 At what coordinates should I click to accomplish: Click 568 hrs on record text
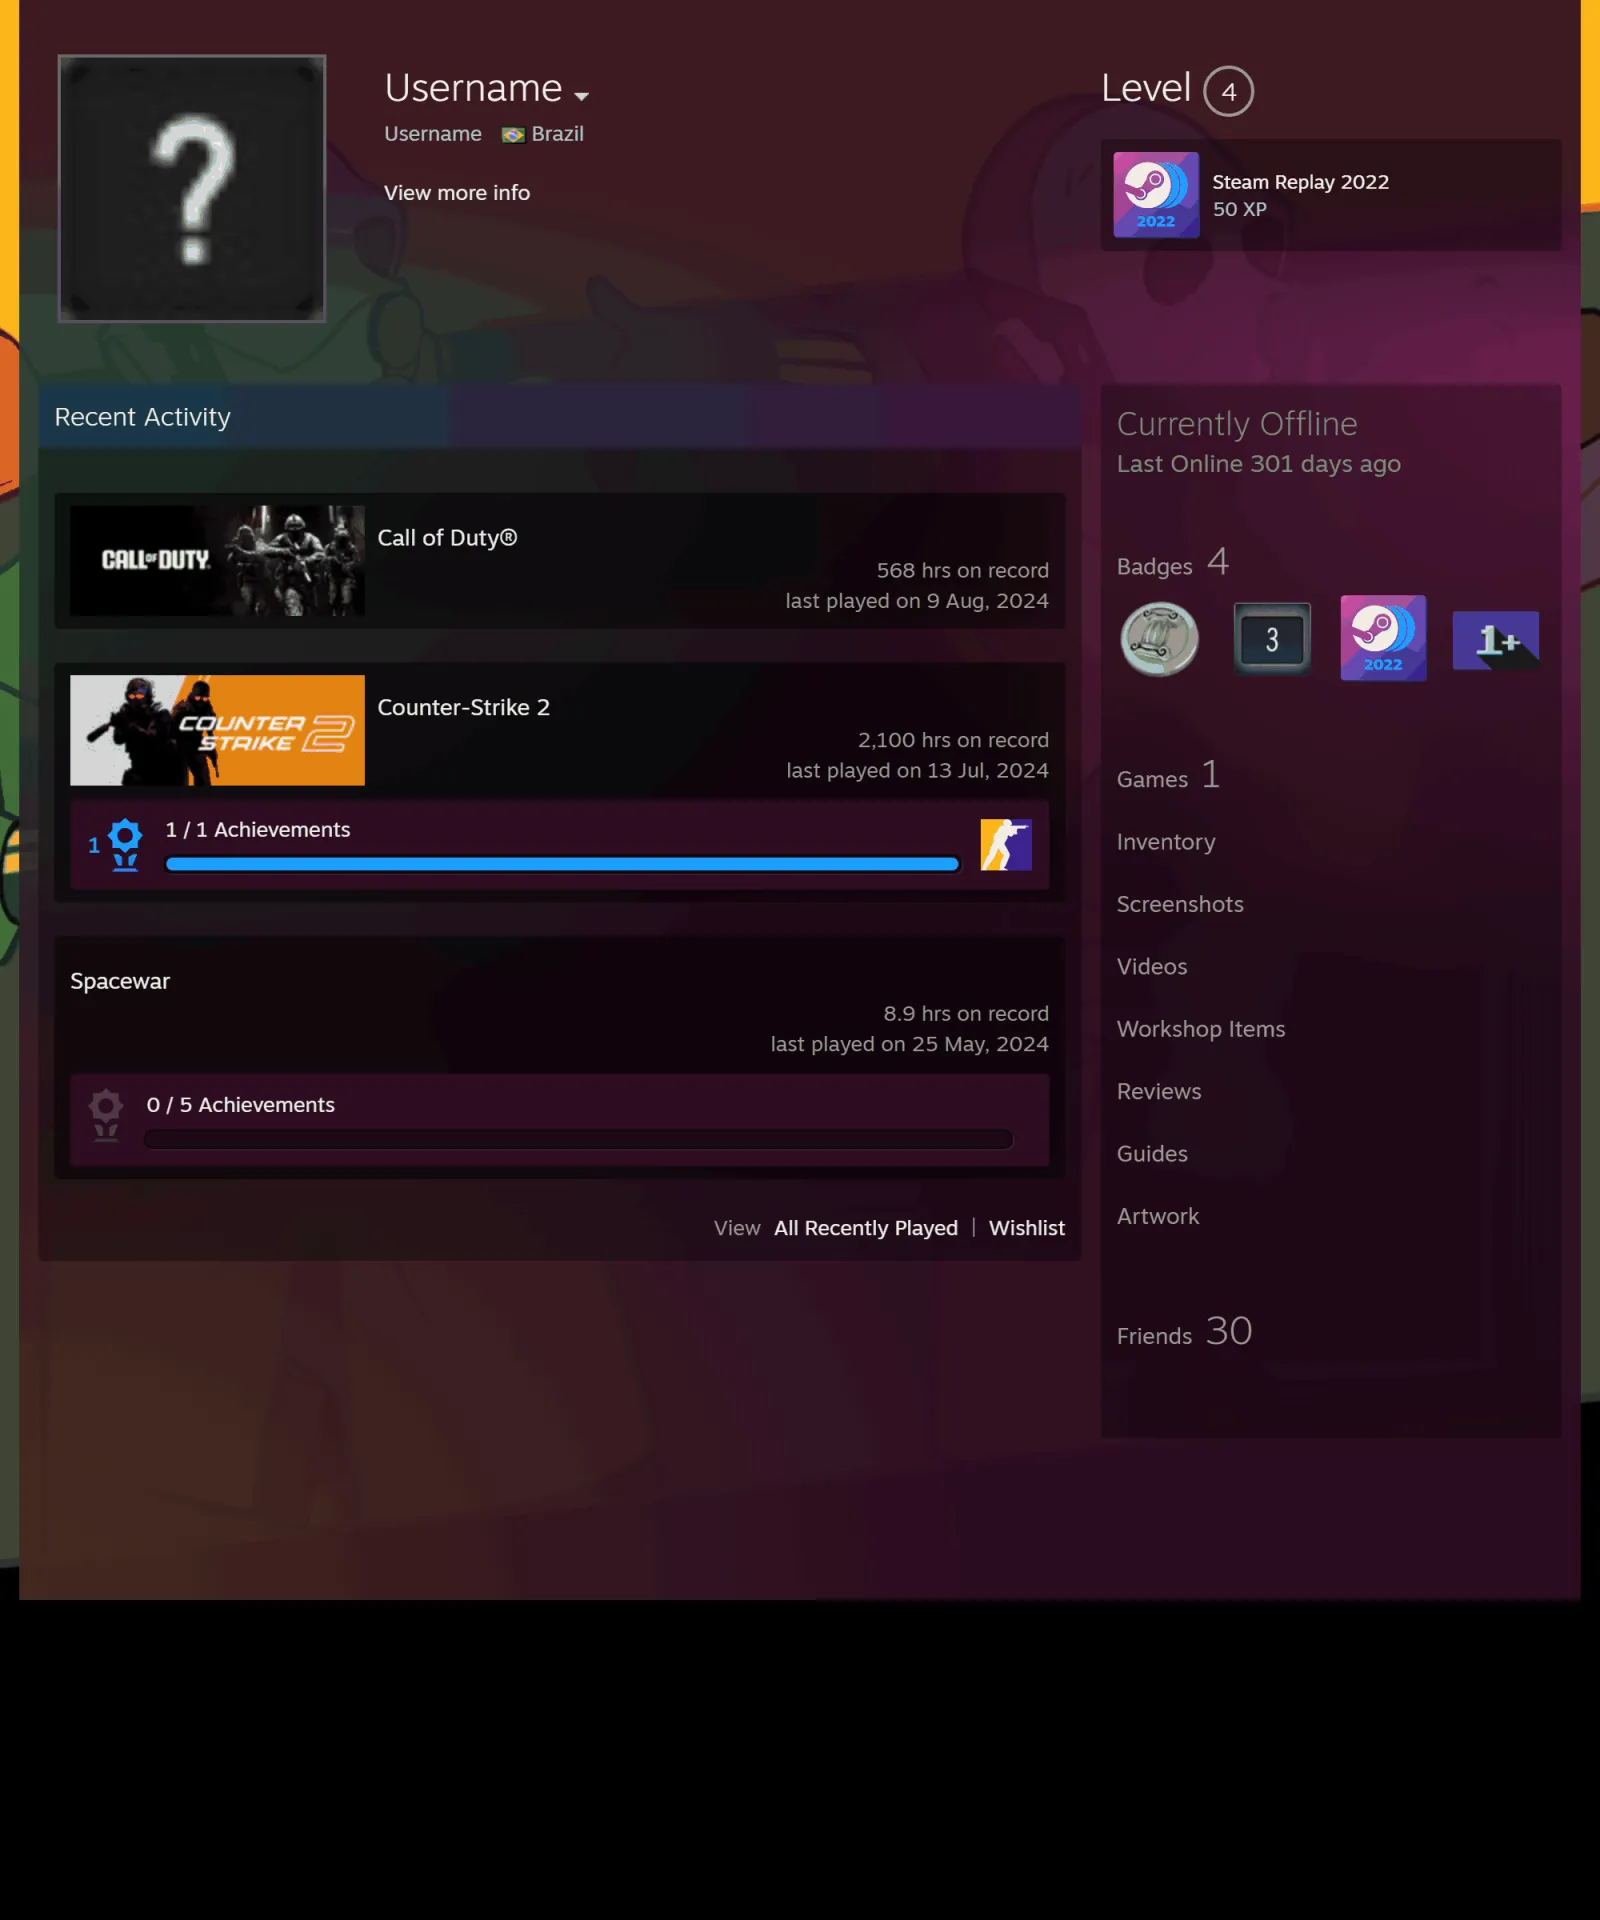963,571
